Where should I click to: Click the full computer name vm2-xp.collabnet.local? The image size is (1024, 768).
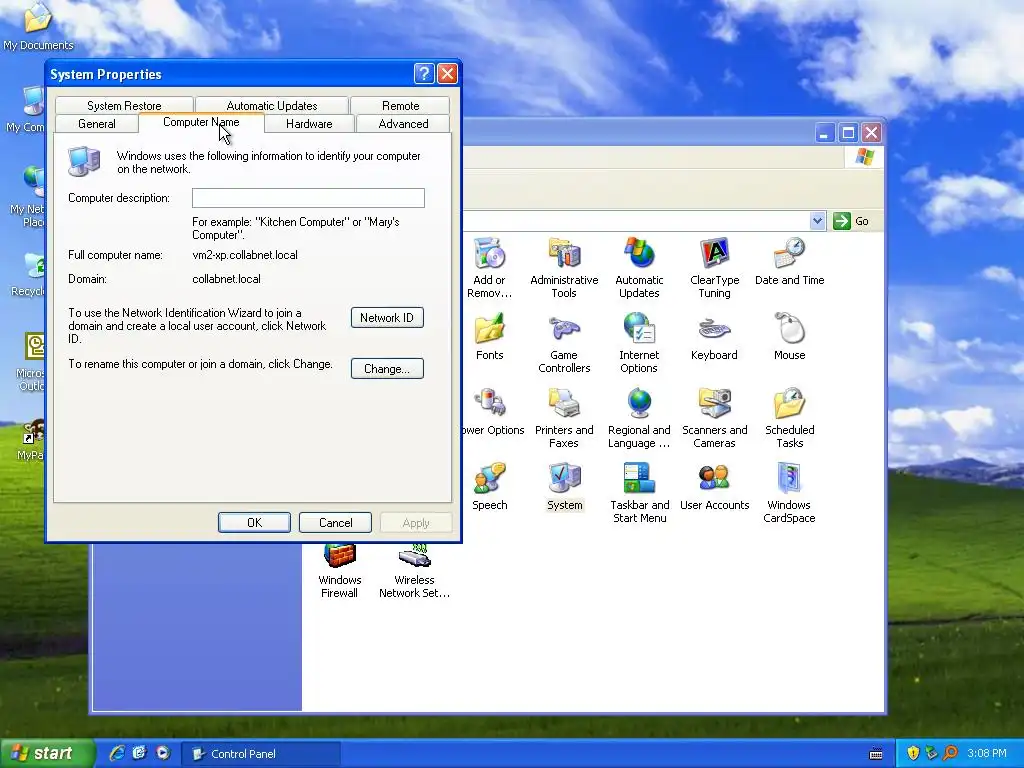(x=245, y=255)
